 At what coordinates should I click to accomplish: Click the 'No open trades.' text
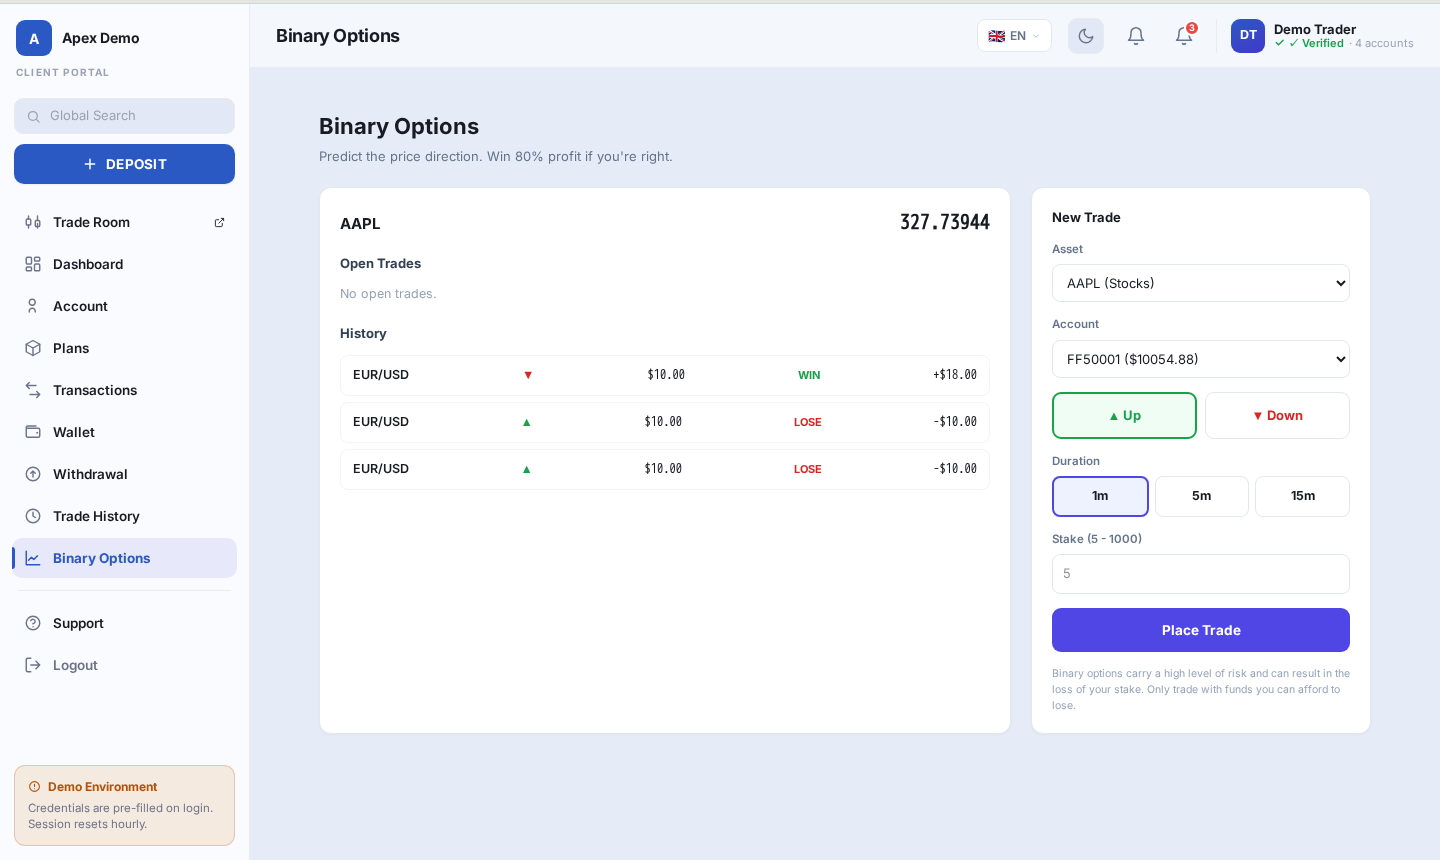pyautogui.click(x=388, y=294)
